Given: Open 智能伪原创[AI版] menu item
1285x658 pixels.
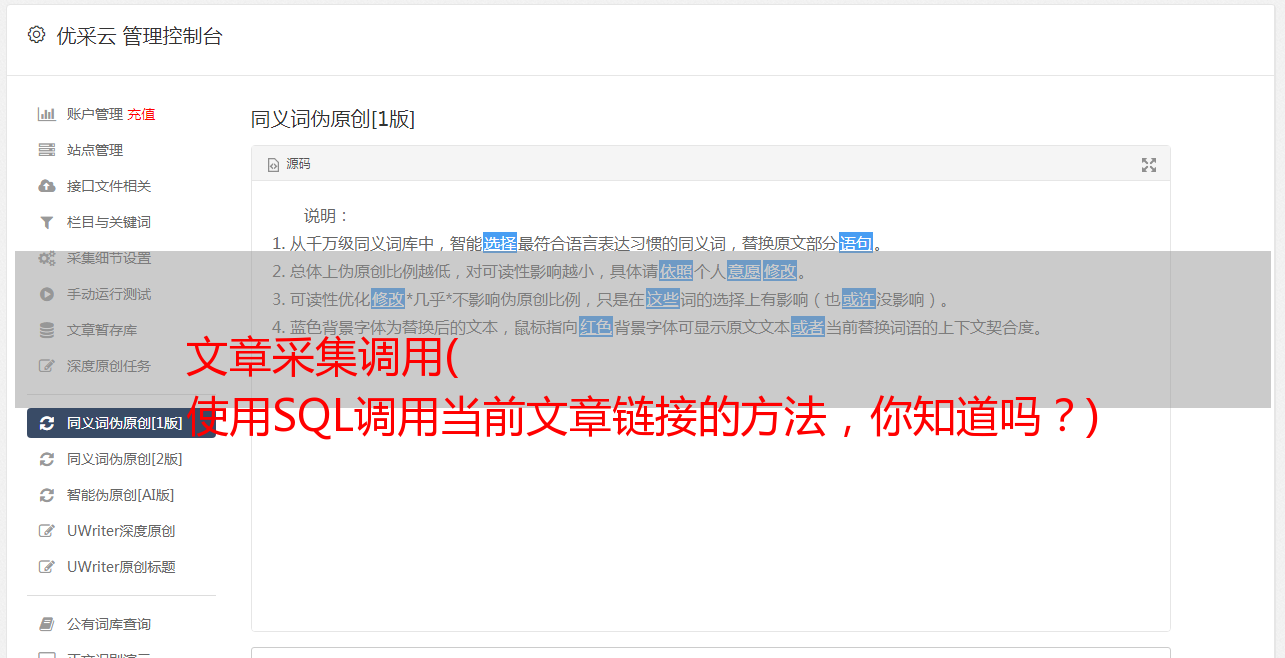Looking at the screenshot, I should [120, 495].
